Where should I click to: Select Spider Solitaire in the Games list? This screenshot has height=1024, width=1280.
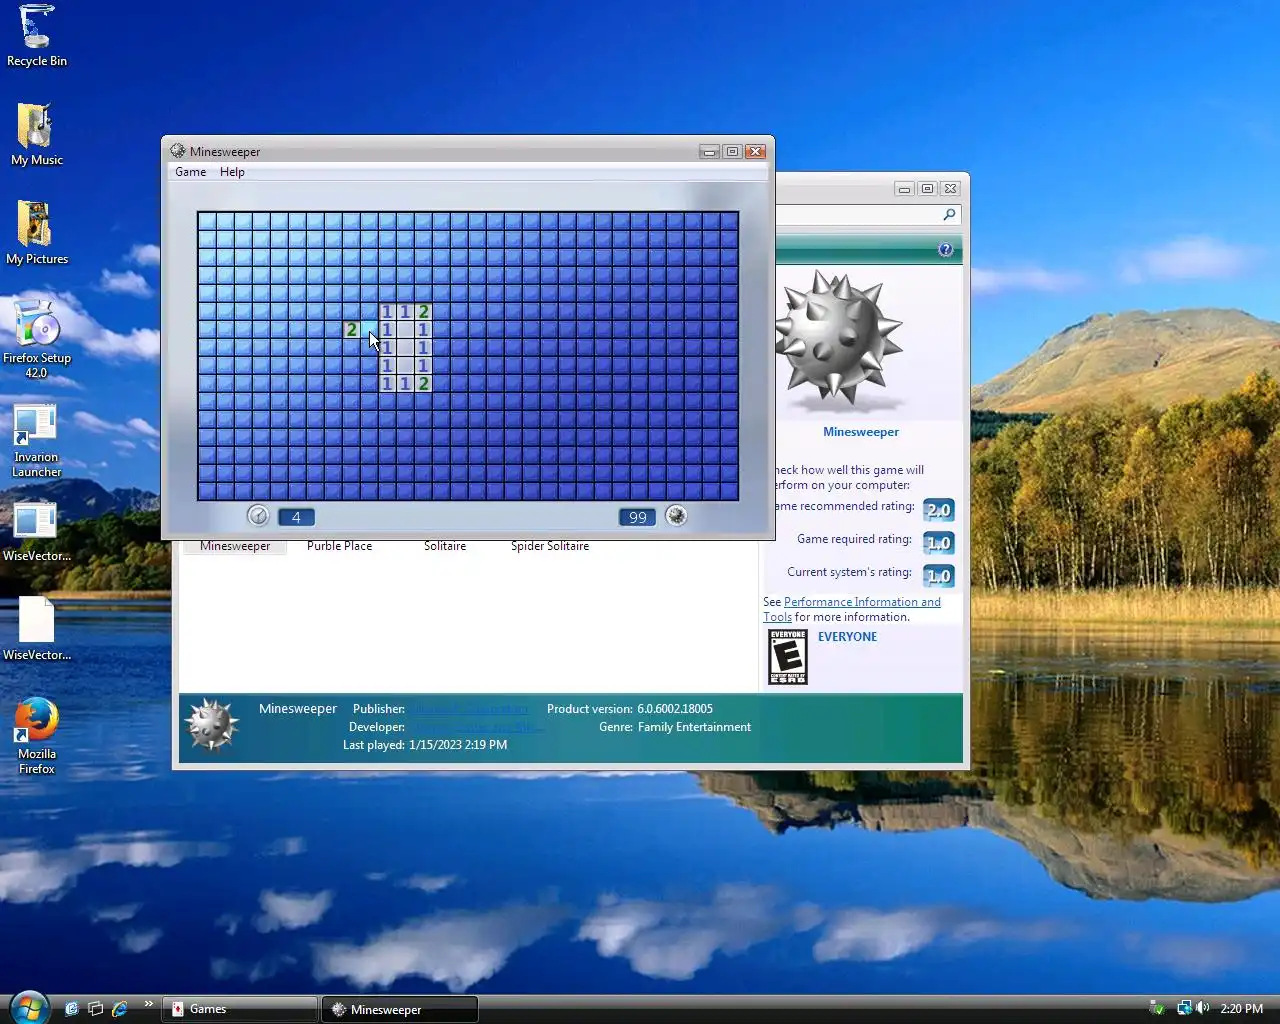(x=550, y=546)
